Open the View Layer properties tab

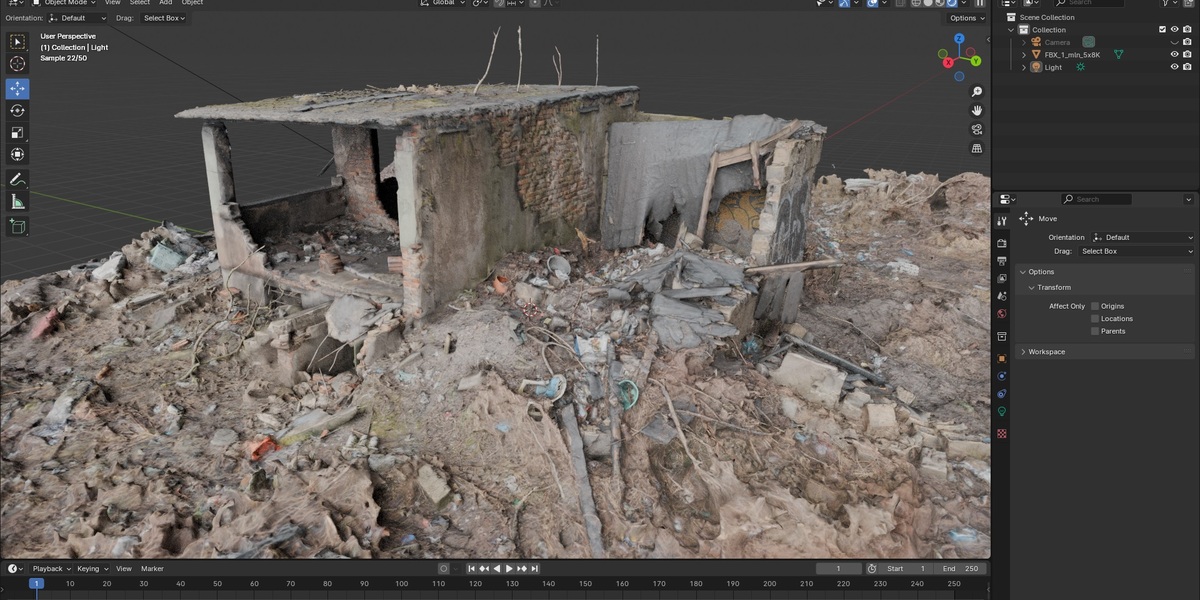pyautogui.click(x=1002, y=279)
